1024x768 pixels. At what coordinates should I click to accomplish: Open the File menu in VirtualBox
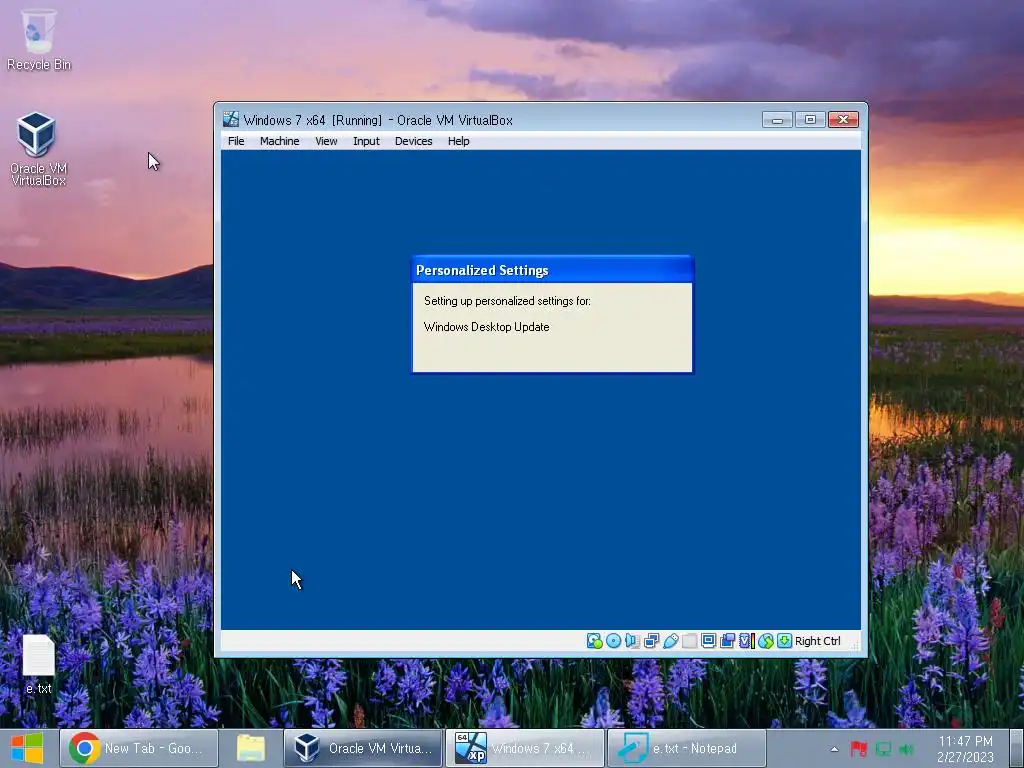point(236,141)
